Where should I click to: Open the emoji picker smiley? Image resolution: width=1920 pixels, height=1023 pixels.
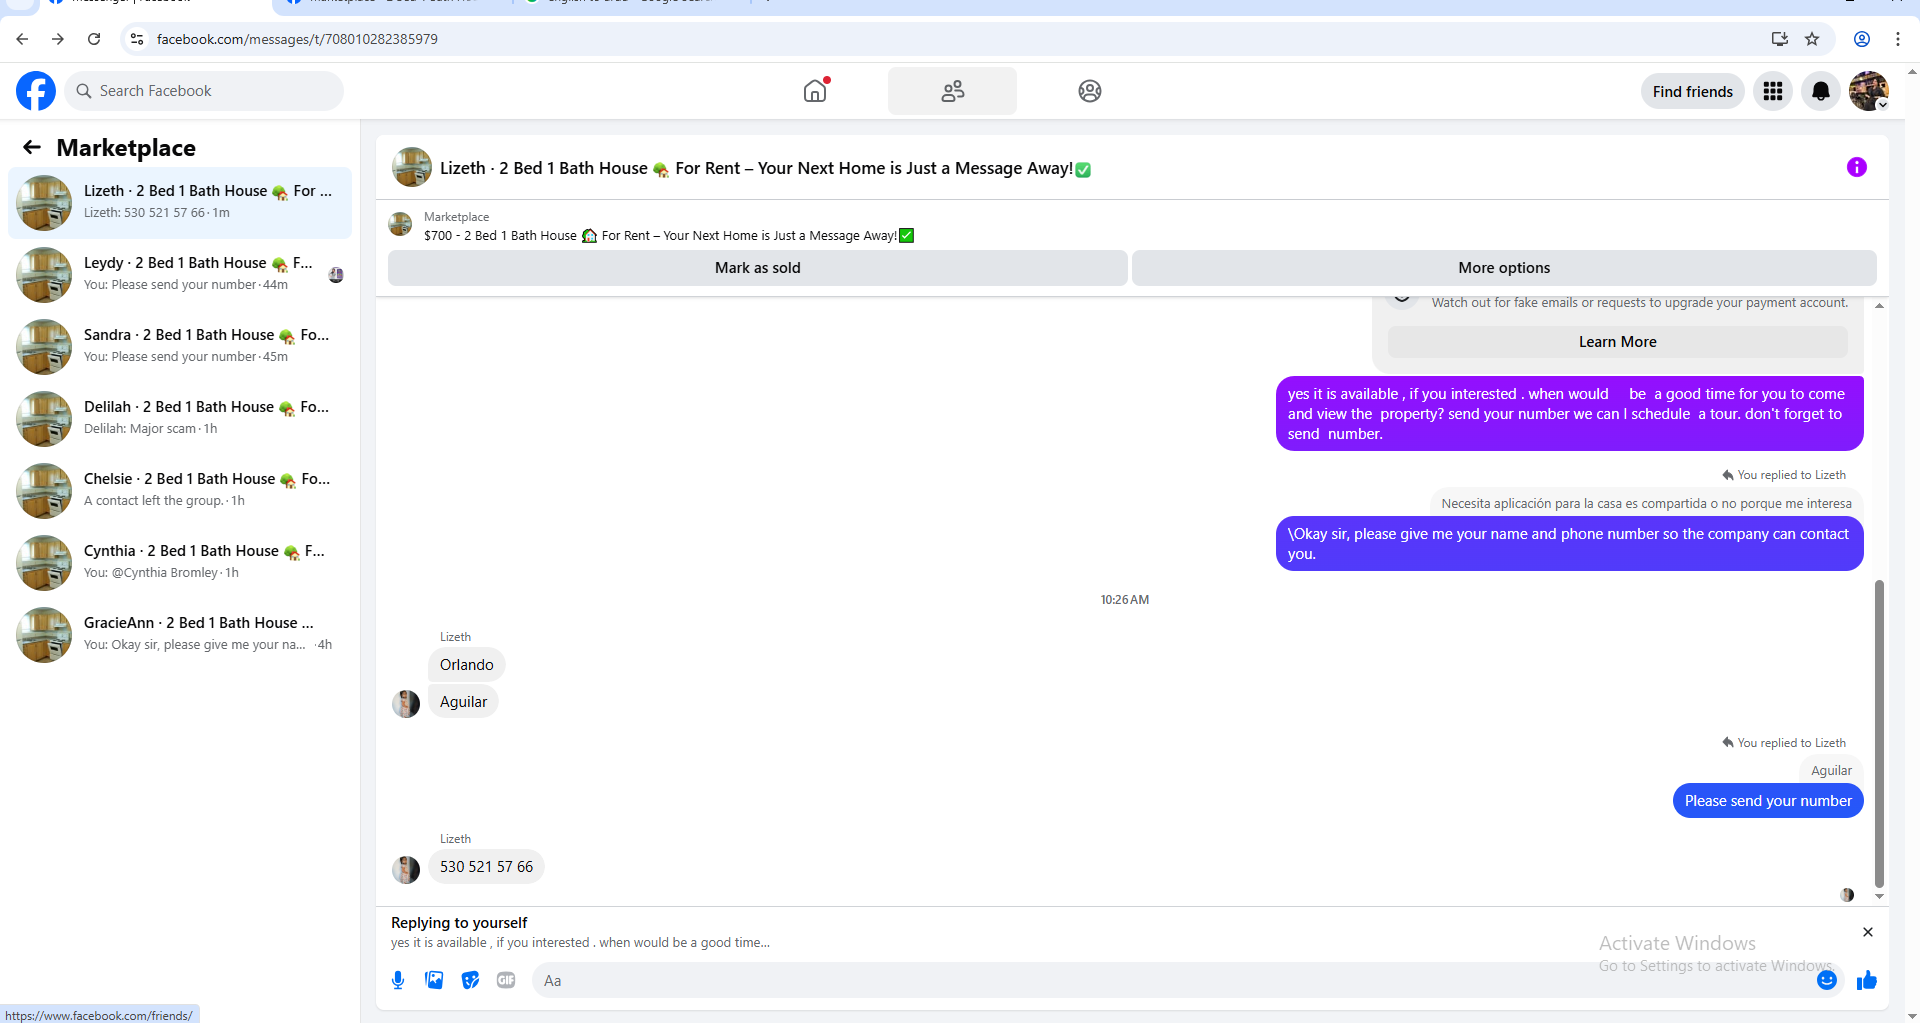click(x=1827, y=980)
